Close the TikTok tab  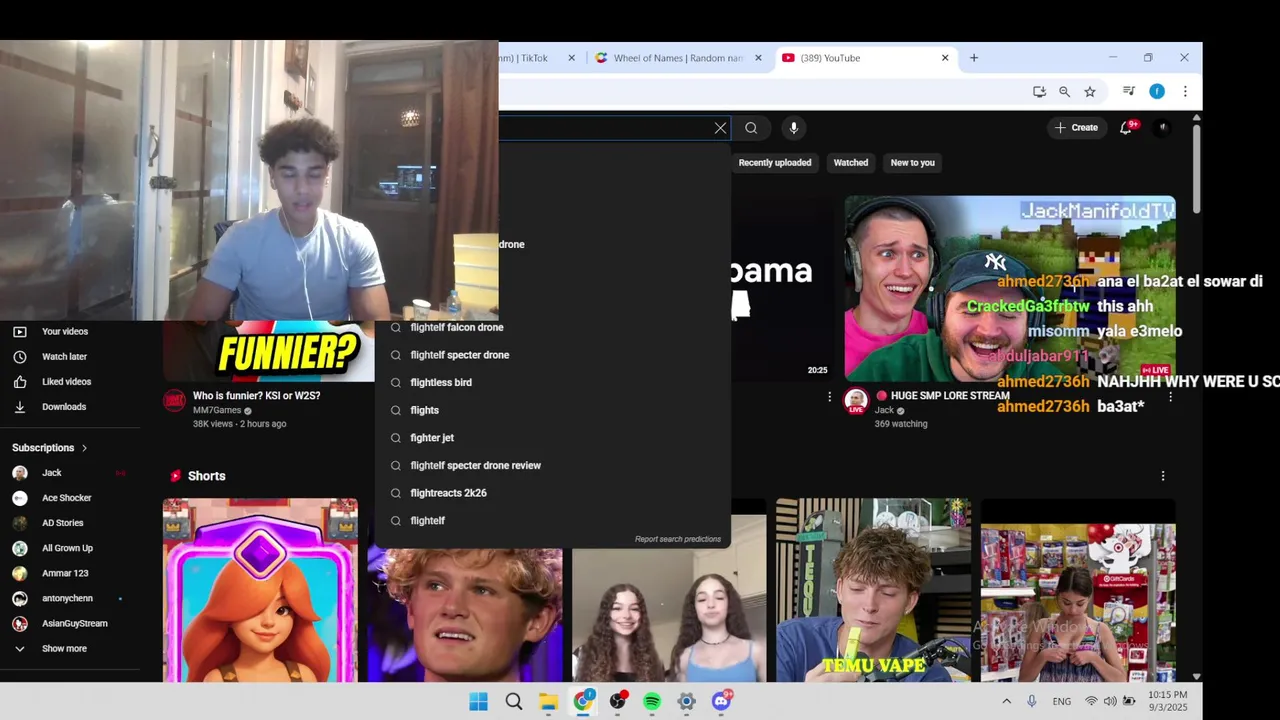pos(572,58)
